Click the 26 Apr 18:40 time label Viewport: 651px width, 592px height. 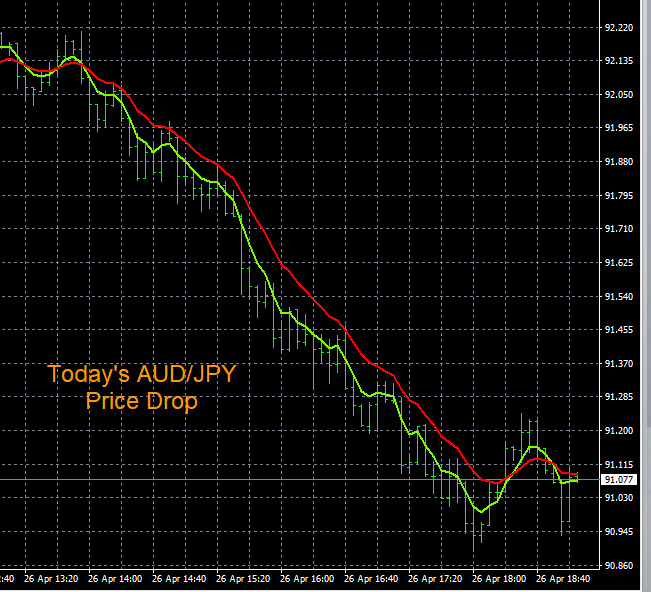563,578
